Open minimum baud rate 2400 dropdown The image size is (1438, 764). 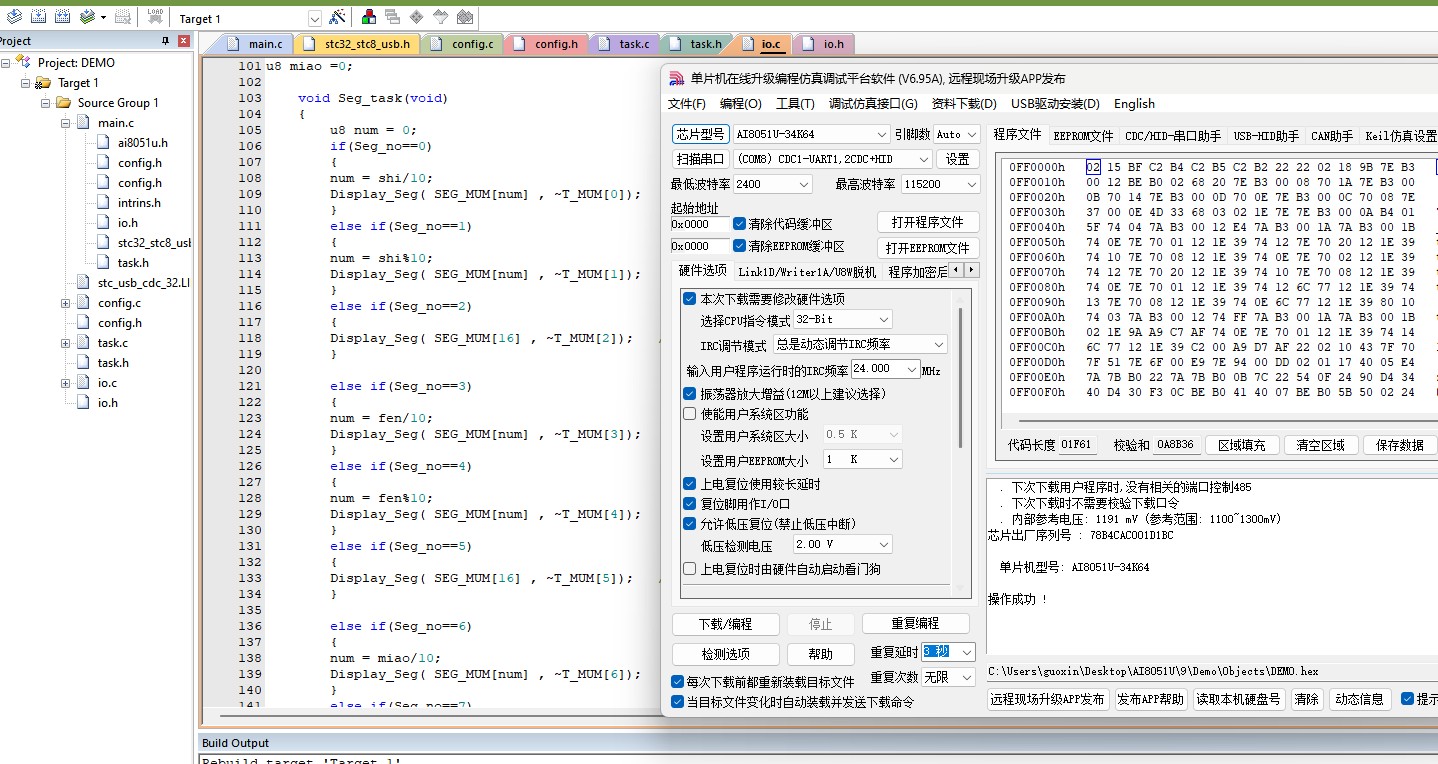pyautogui.click(x=804, y=184)
